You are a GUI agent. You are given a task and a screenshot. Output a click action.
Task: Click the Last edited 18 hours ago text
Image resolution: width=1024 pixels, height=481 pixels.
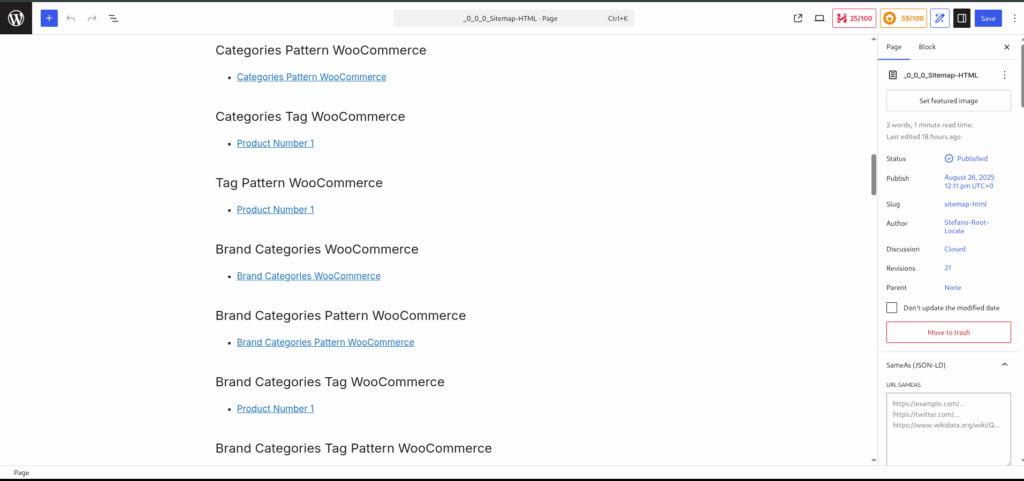pyautogui.click(x=924, y=136)
